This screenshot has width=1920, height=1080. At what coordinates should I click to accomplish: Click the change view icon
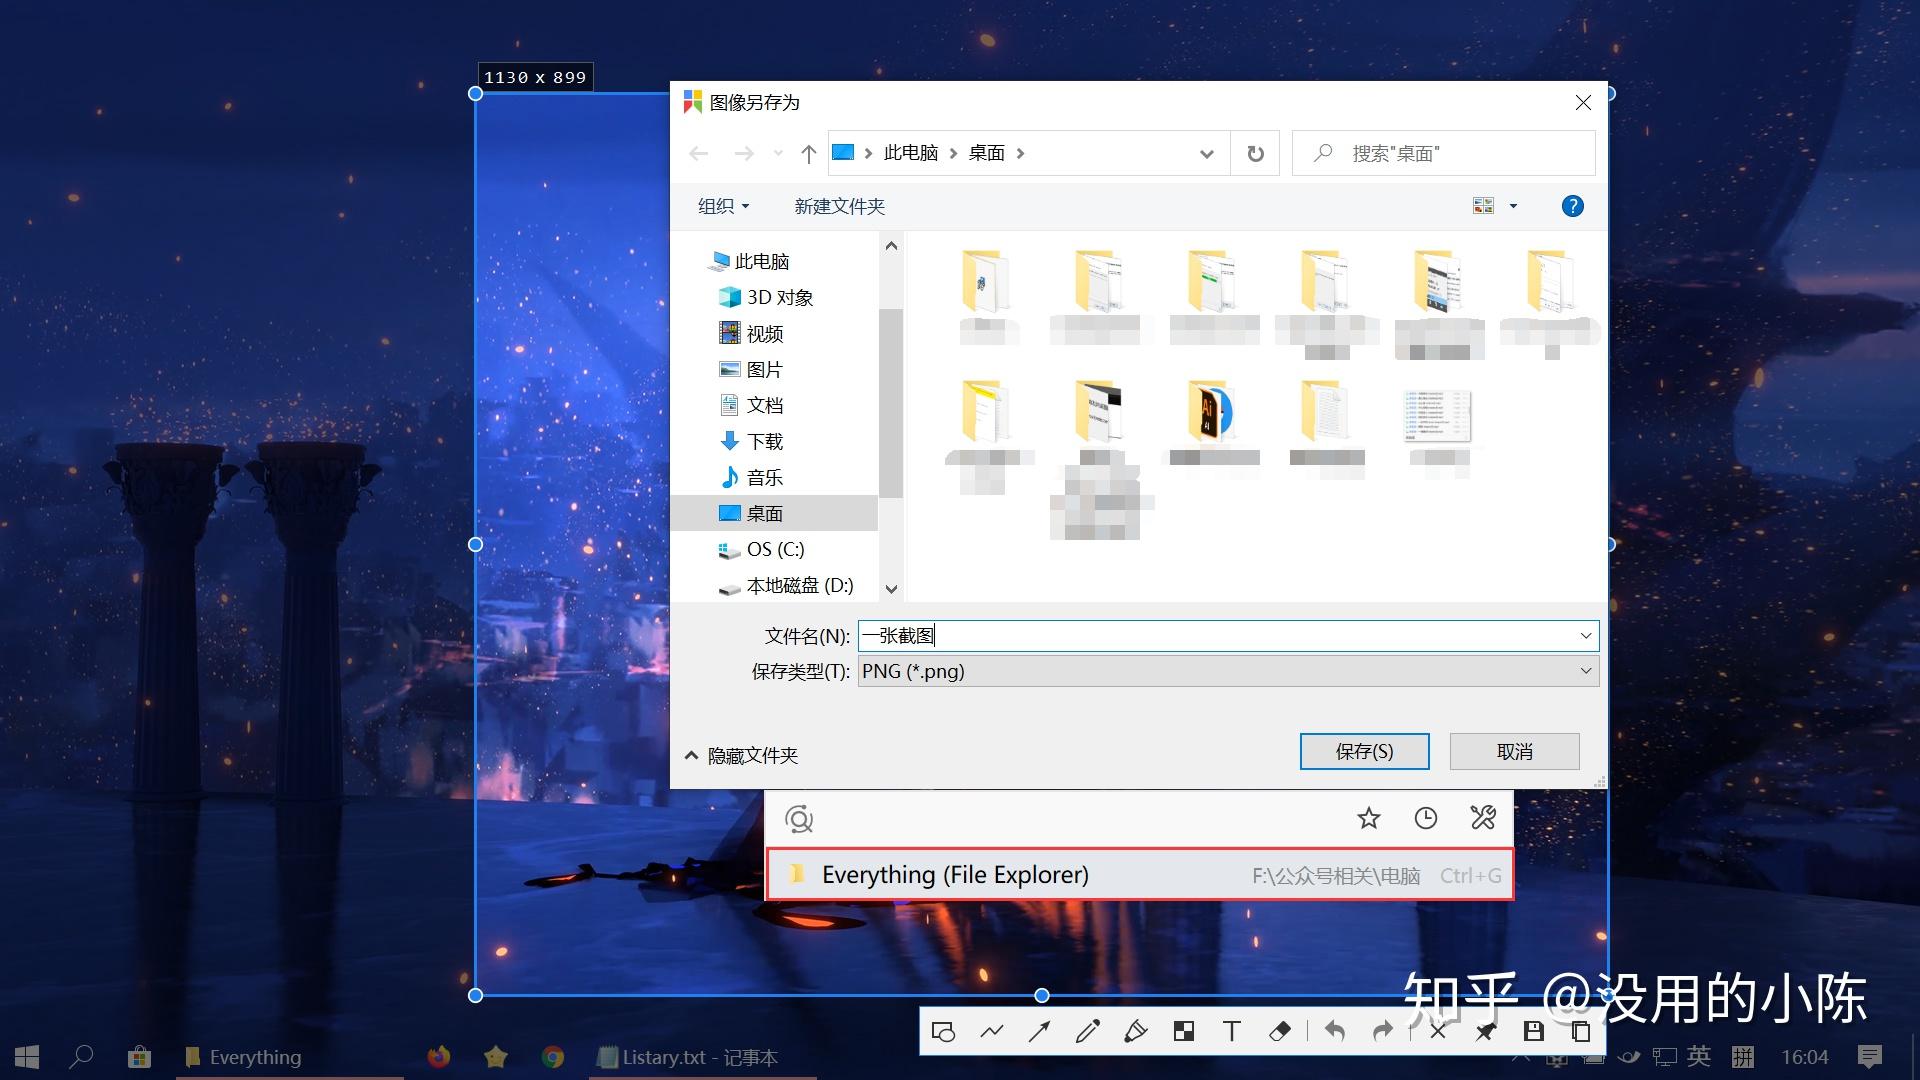(x=1483, y=206)
